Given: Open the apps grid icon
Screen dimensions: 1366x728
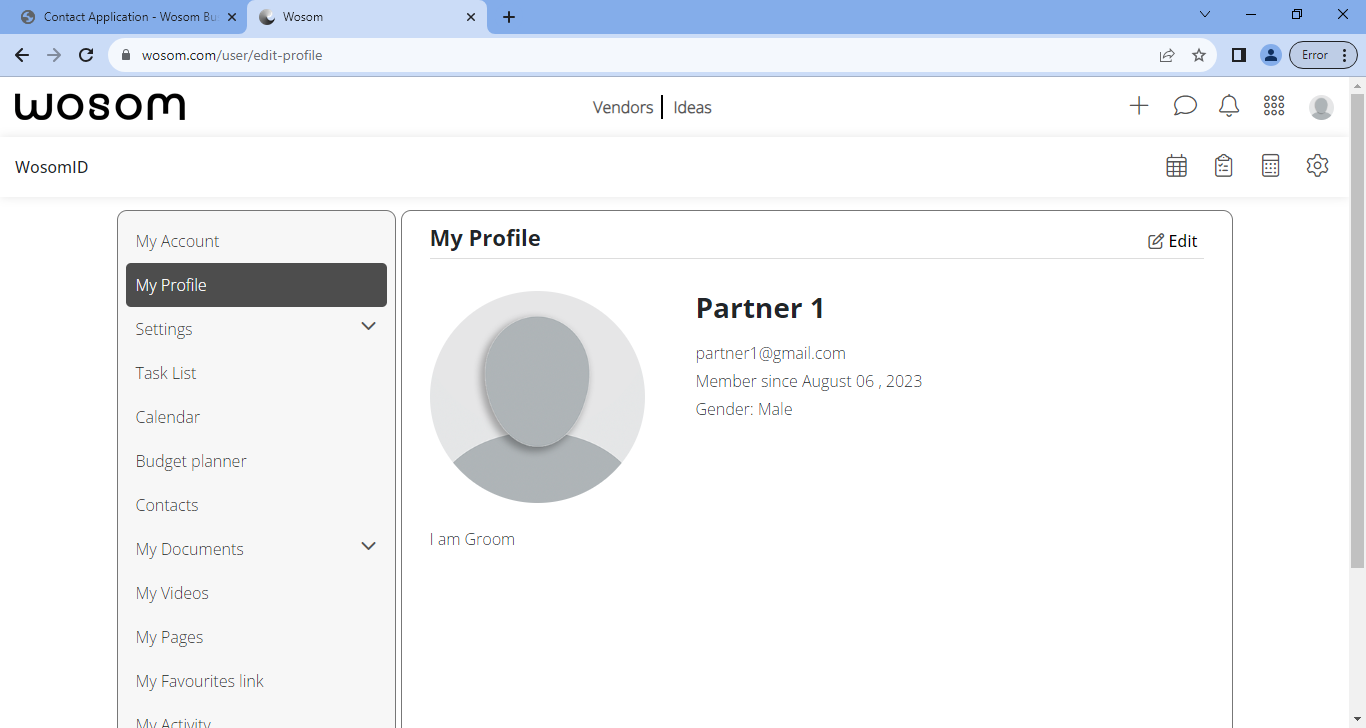Looking at the screenshot, I should 1273,106.
